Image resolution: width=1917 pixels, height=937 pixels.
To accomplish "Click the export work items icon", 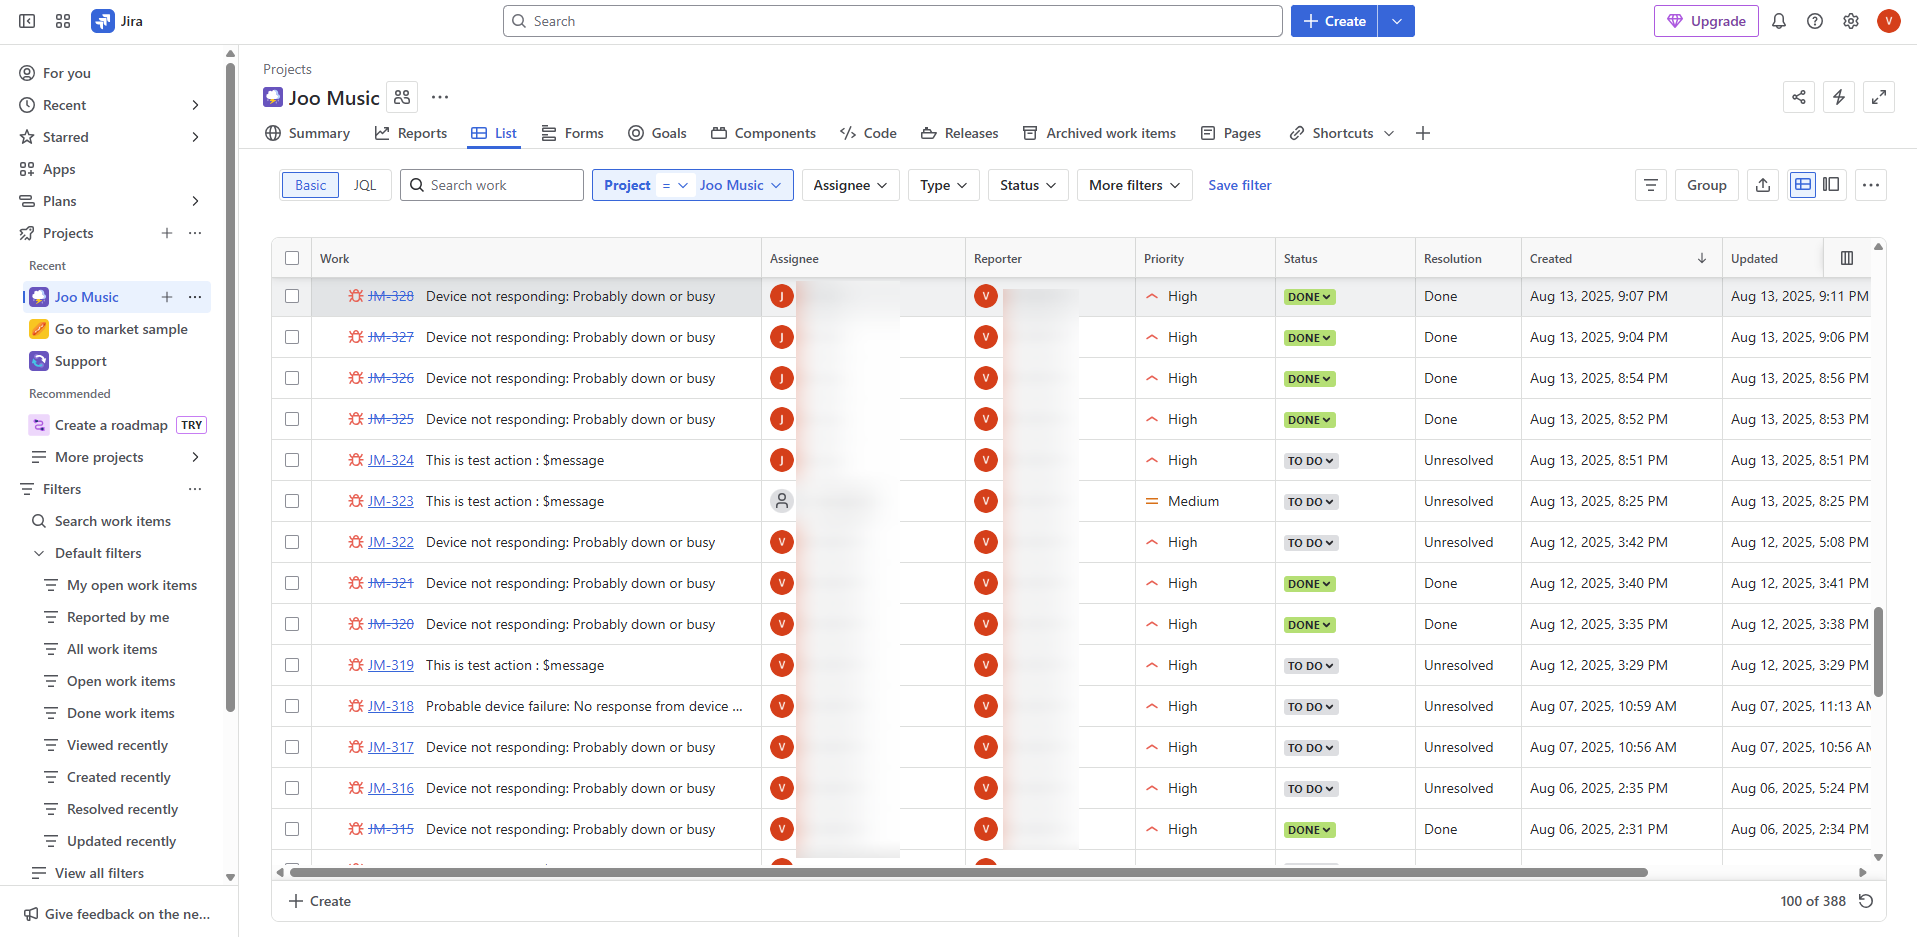I will tap(1762, 185).
